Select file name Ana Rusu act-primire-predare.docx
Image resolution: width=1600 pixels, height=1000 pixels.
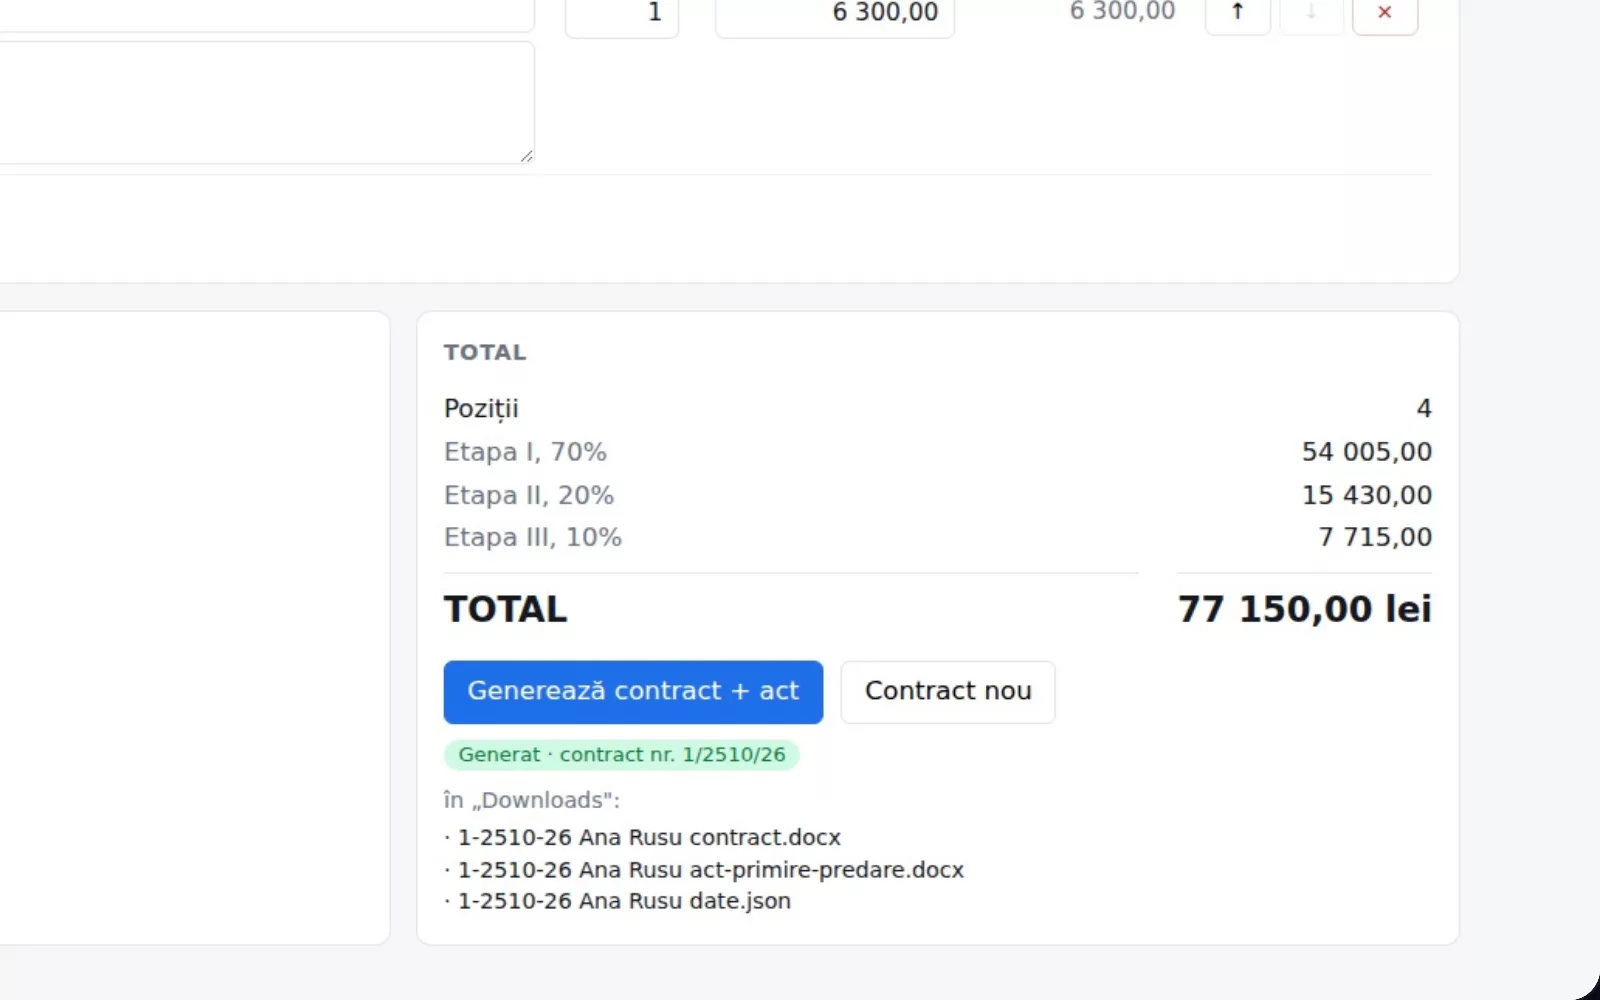(x=711, y=869)
